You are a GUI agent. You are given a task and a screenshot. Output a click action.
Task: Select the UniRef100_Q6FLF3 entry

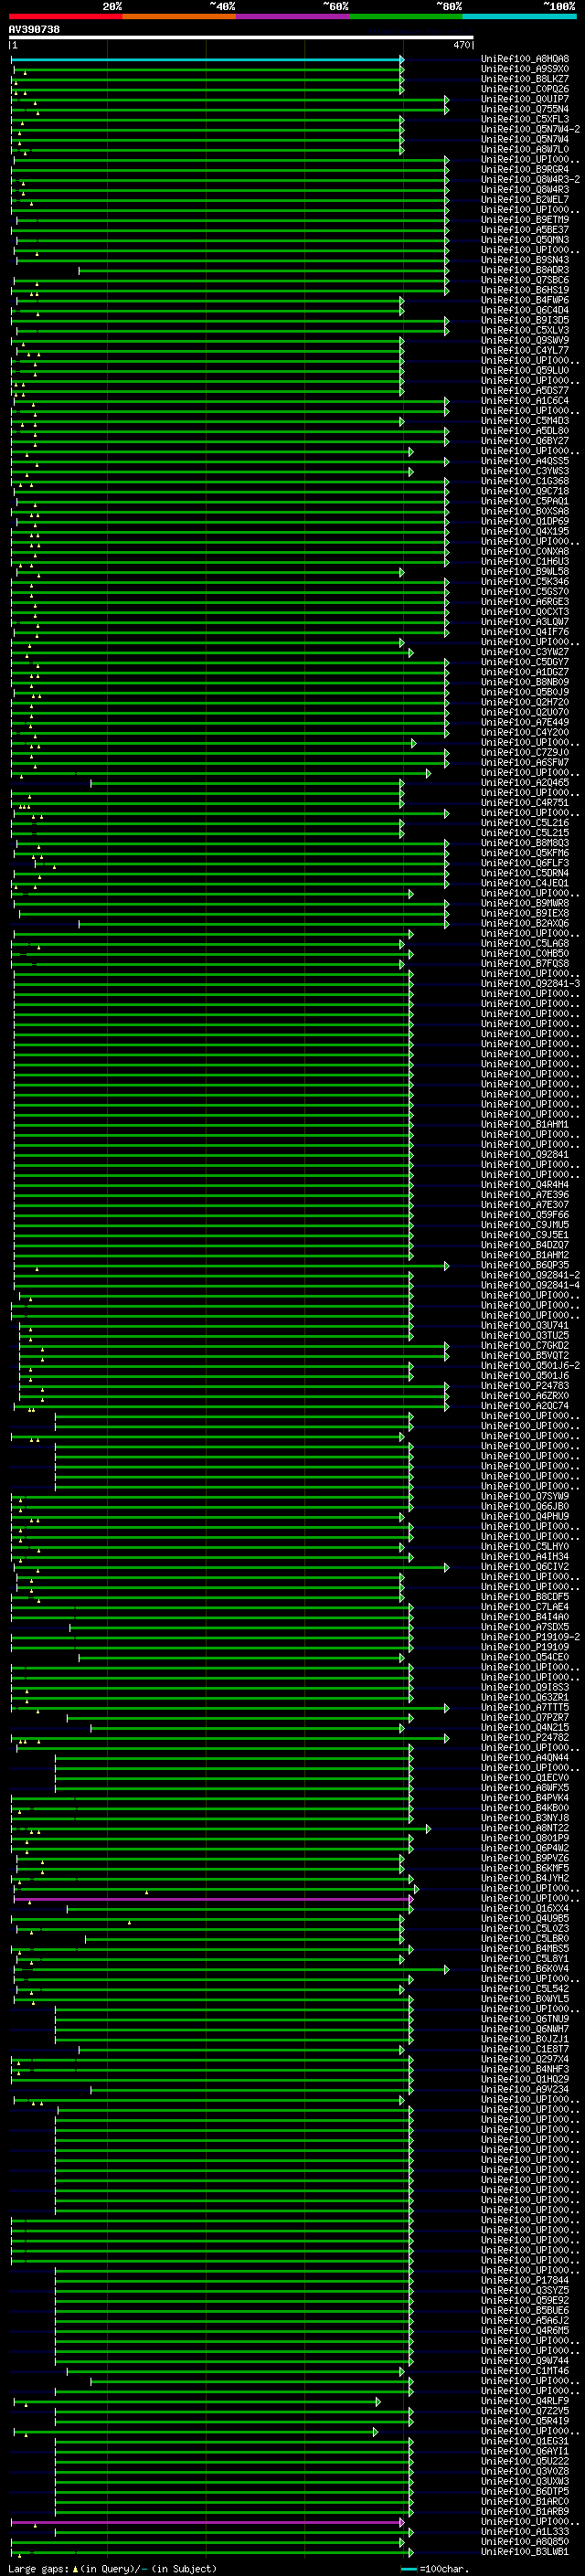(525, 863)
